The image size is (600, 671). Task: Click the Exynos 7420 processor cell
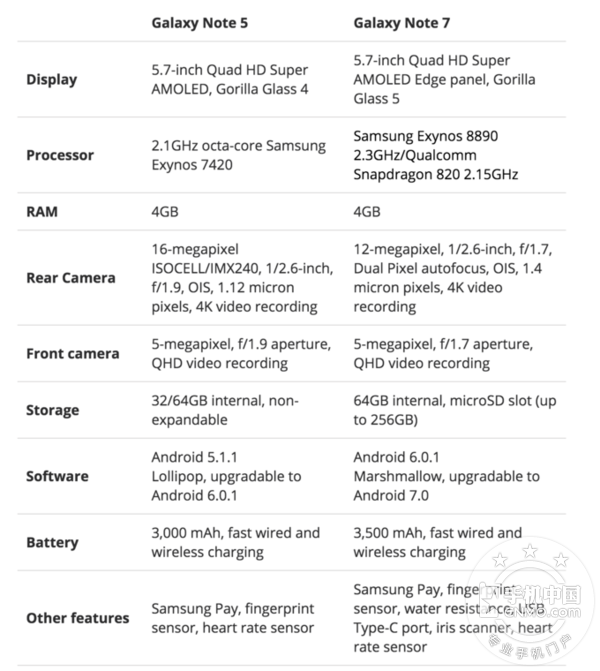[238, 155]
